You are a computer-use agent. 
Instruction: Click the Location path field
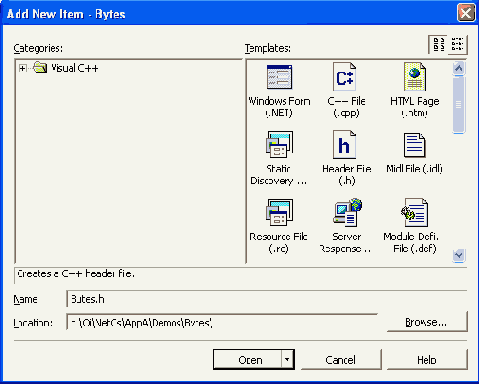pyautogui.click(x=222, y=322)
